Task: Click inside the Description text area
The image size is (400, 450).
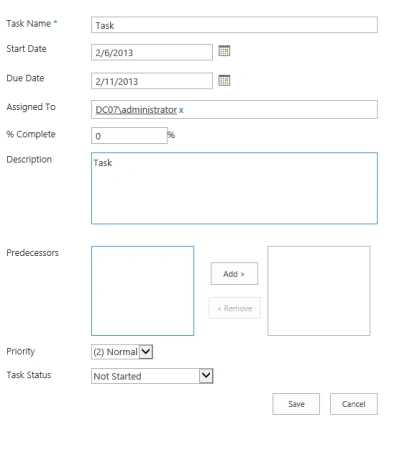Action: 234,188
